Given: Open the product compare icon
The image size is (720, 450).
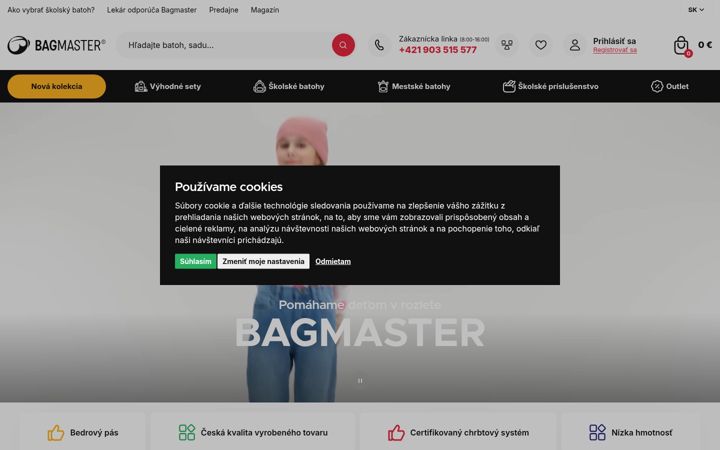Looking at the screenshot, I should (x=507, y=45).
